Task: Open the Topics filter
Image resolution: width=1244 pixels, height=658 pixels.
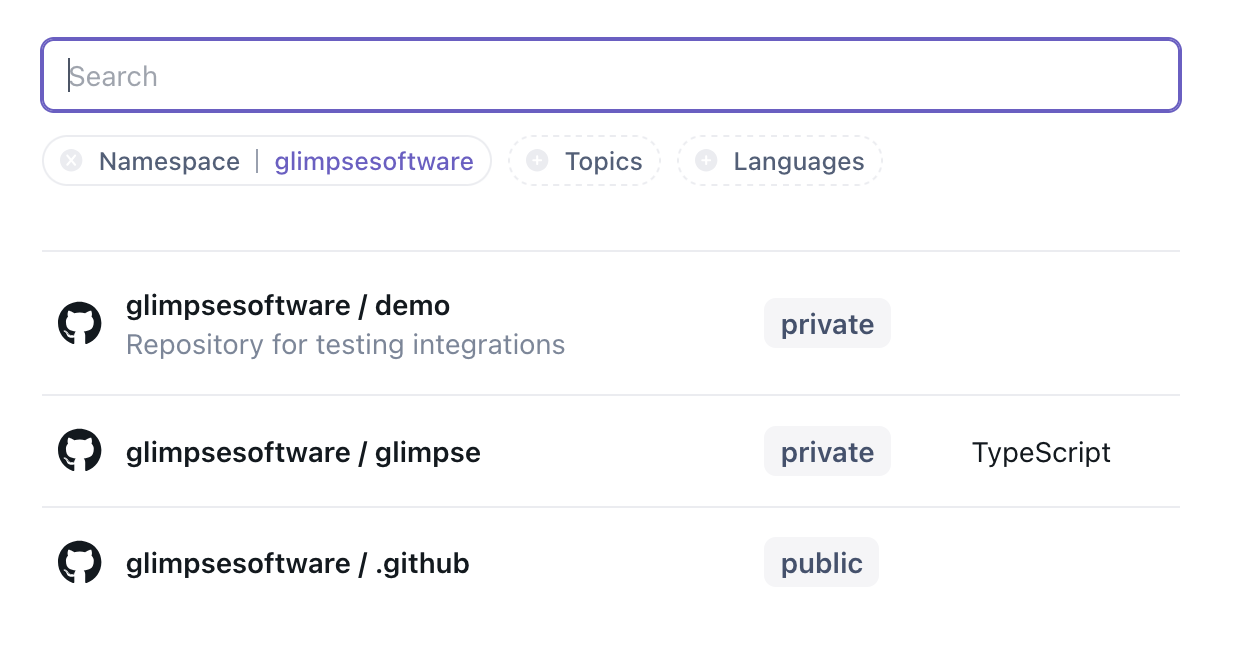Action: click(x=603, y=161)
